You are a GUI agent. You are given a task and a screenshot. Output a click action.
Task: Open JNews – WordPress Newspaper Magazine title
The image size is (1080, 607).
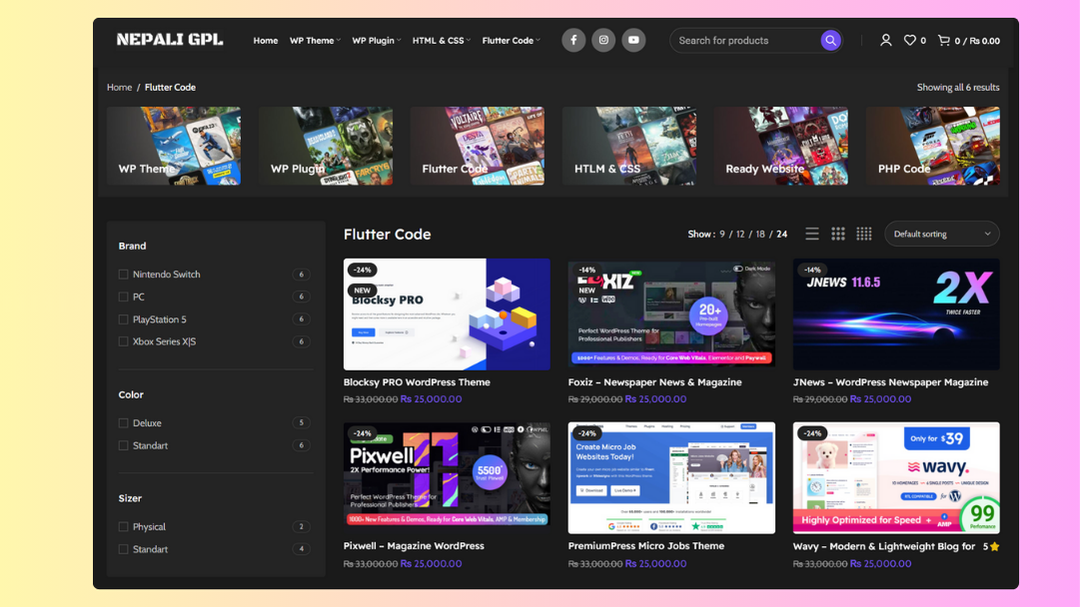click(x=891, y=382)
